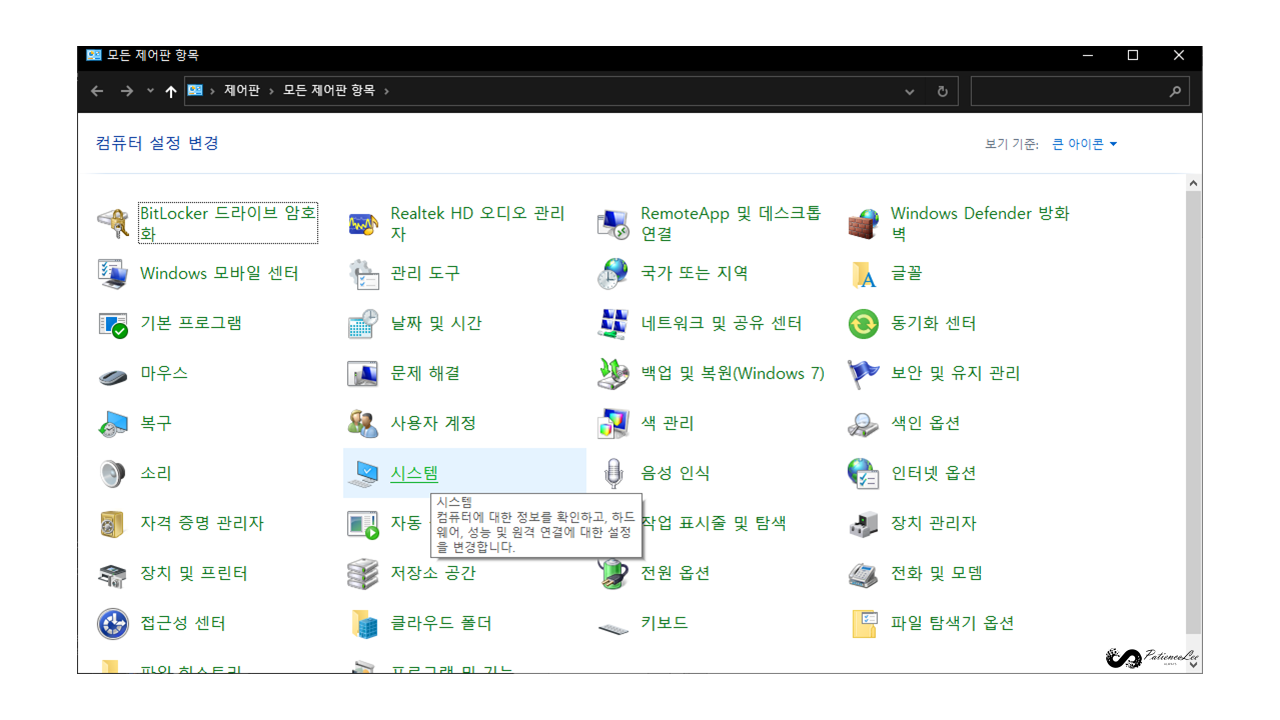Viewport: 1280px width, 720px height.
Task: Open the recent locations arrow beside Forward
Action: (x=150, y=91)
